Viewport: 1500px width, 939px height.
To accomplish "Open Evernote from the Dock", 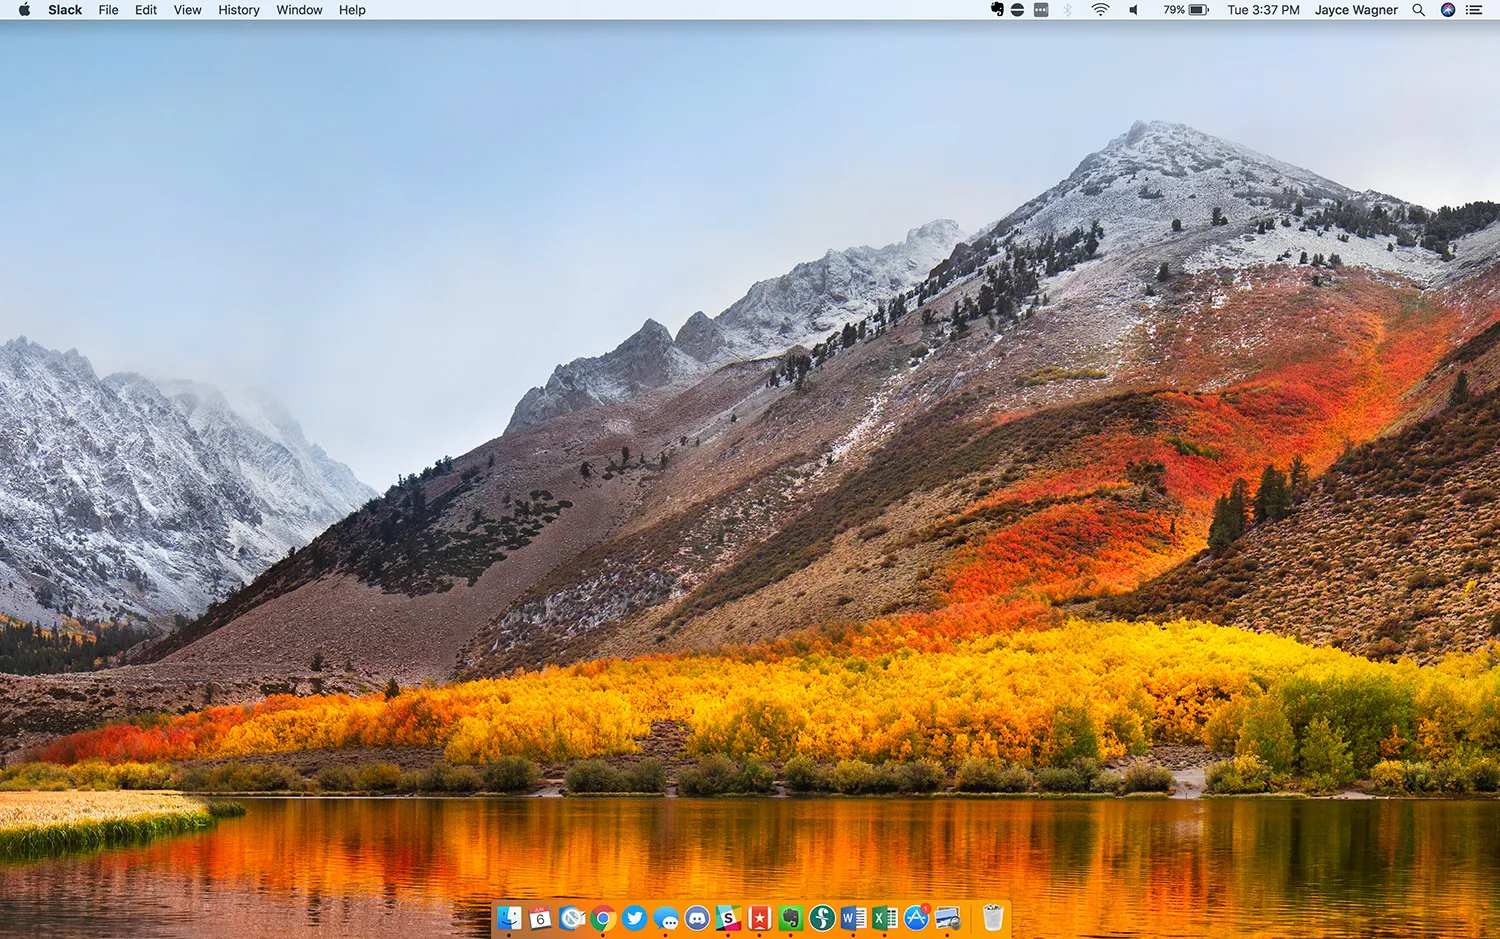I will (789, 918).
